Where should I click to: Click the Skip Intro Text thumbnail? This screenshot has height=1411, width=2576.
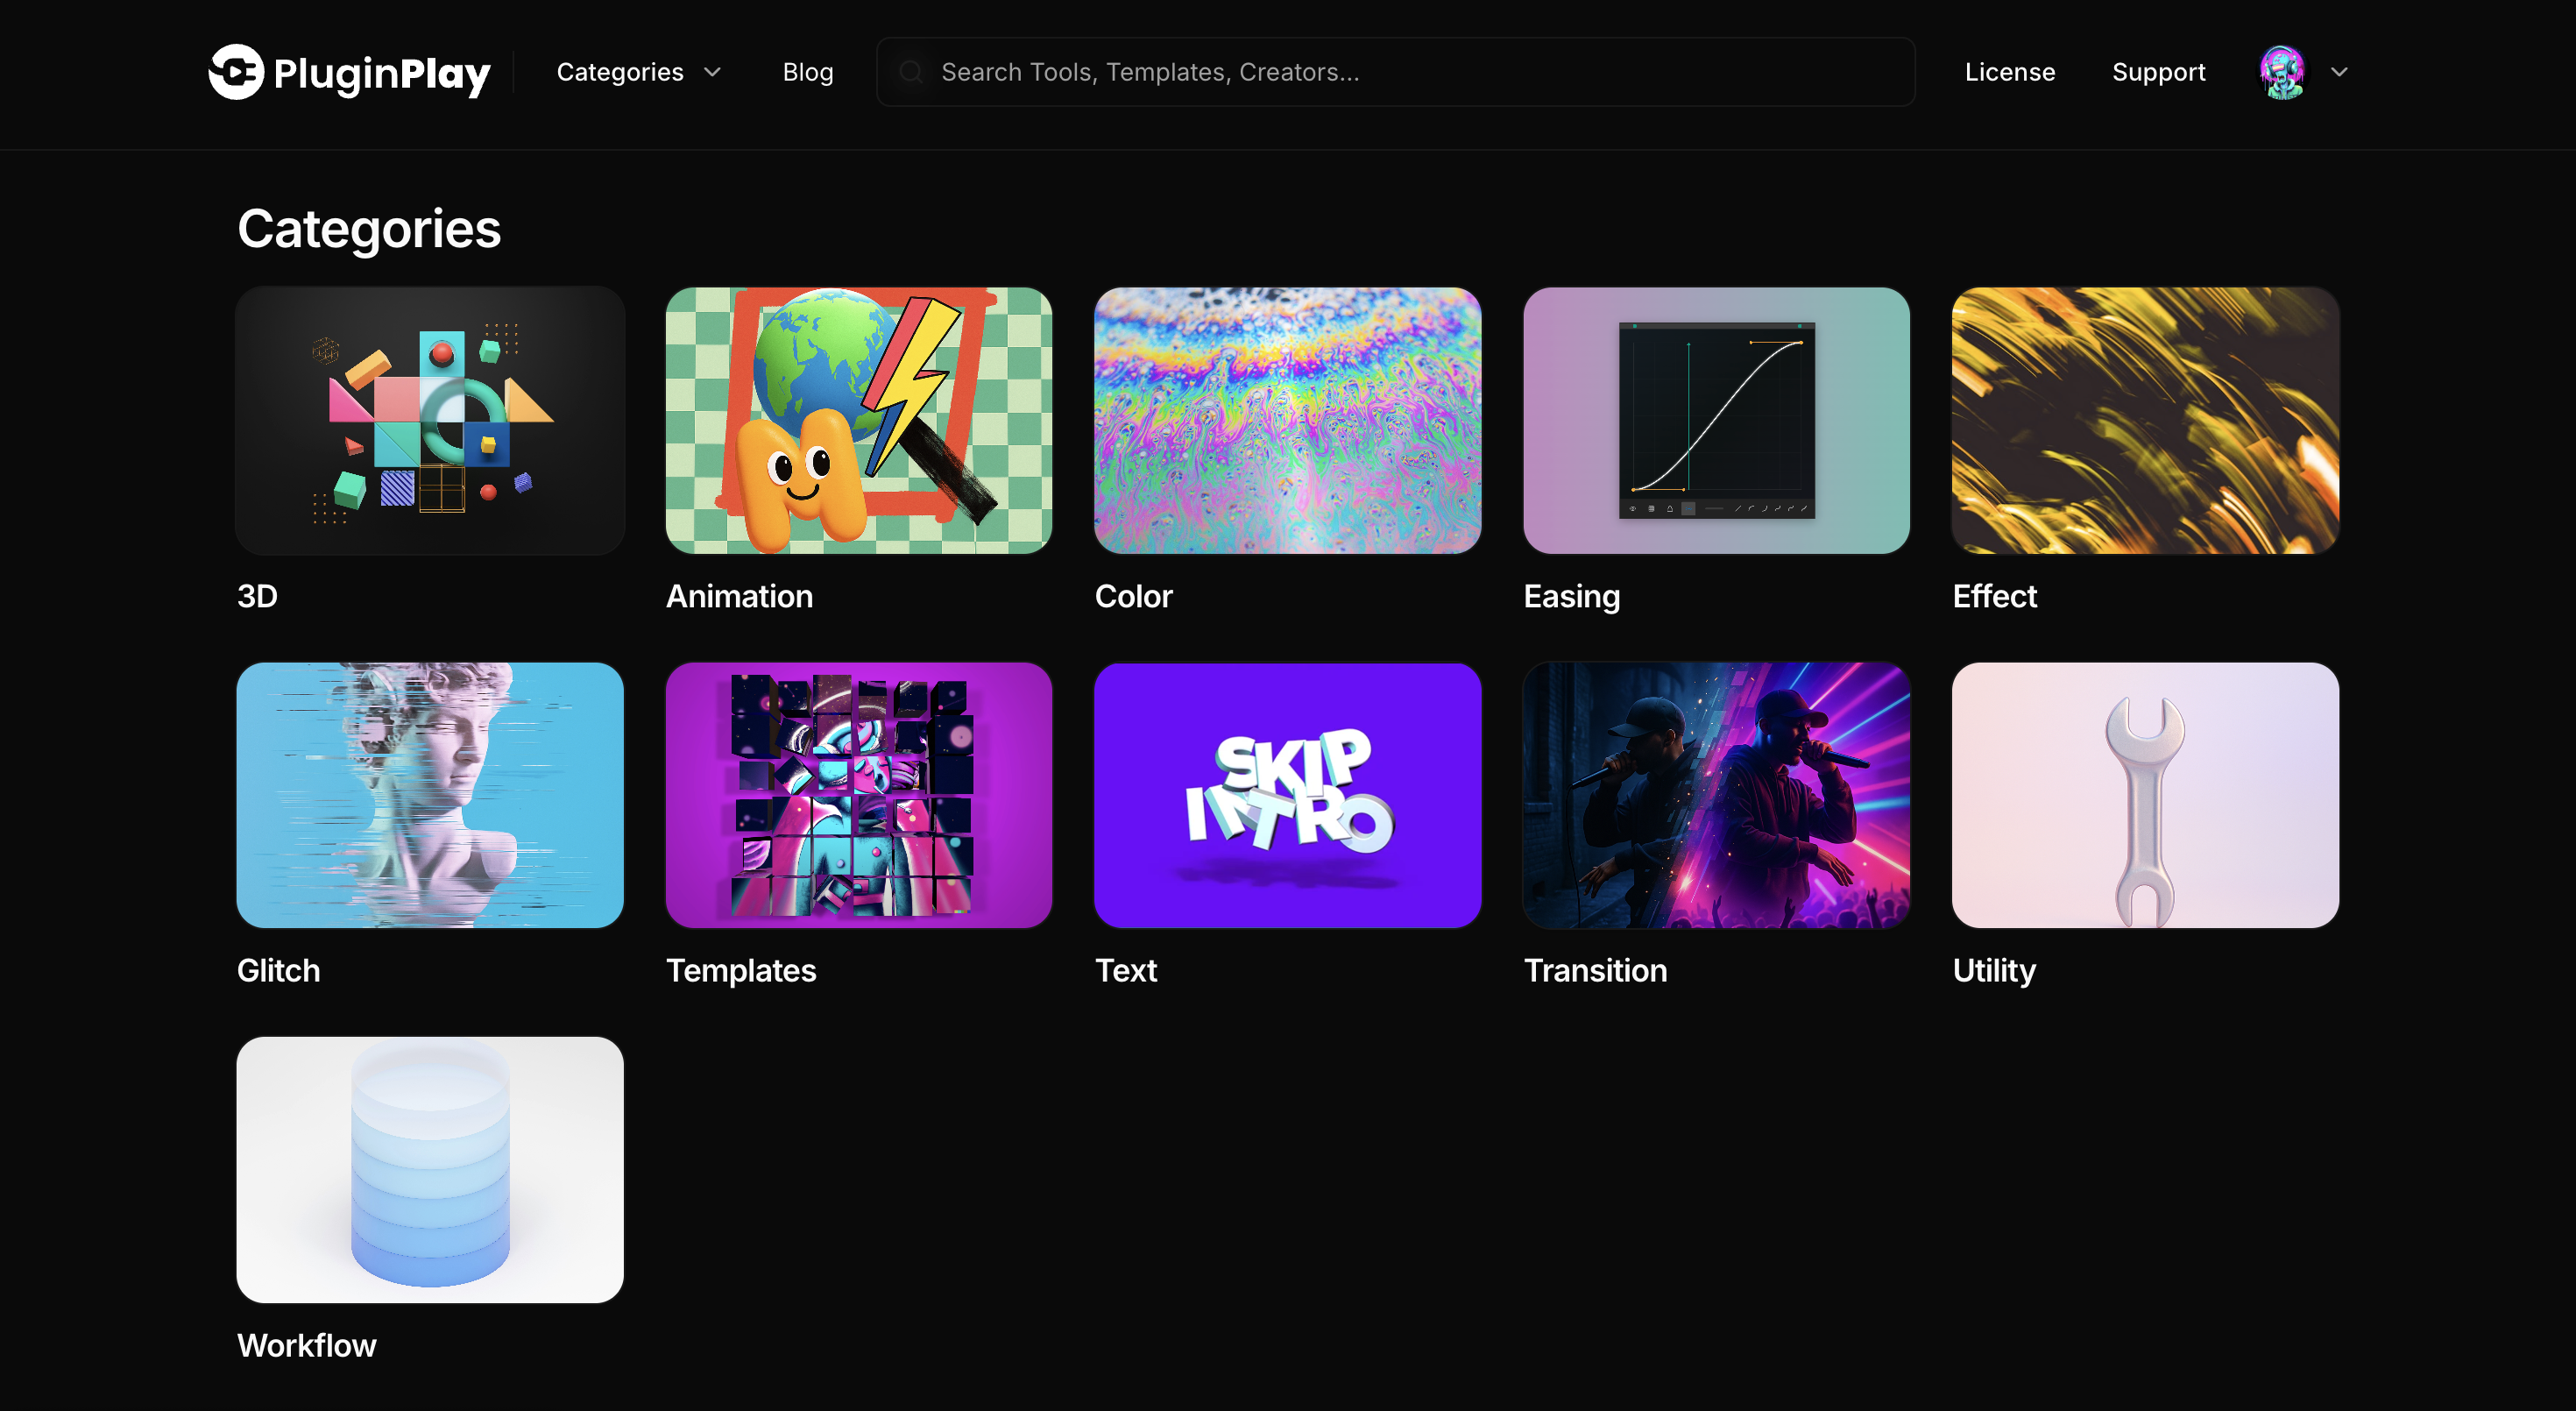1287,795
